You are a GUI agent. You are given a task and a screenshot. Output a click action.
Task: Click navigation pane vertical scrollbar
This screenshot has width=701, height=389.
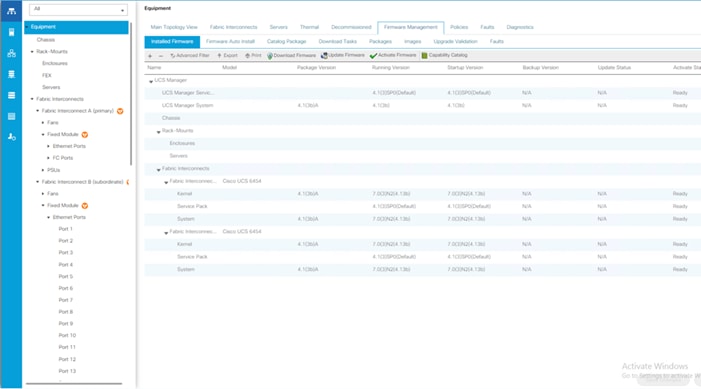131,94
